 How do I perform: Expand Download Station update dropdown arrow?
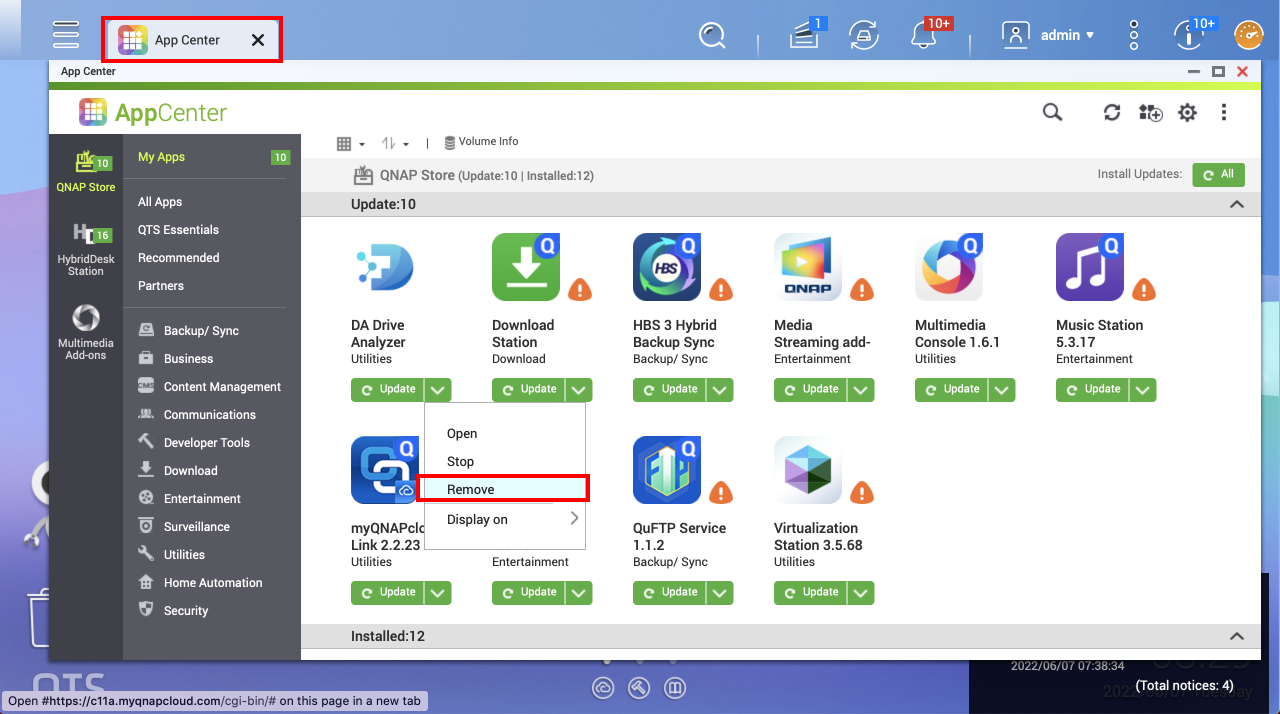coord(579,390)
